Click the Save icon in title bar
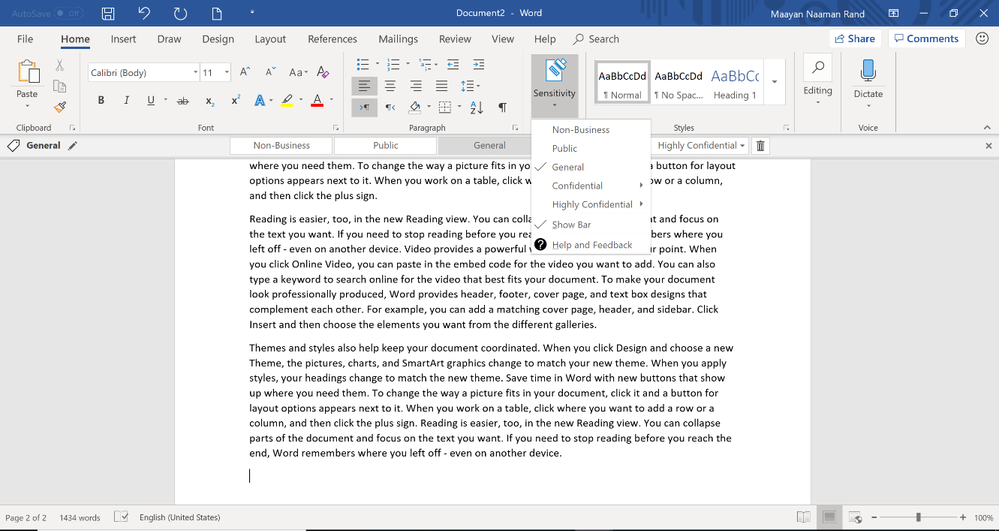 click(x=109, y=13)
